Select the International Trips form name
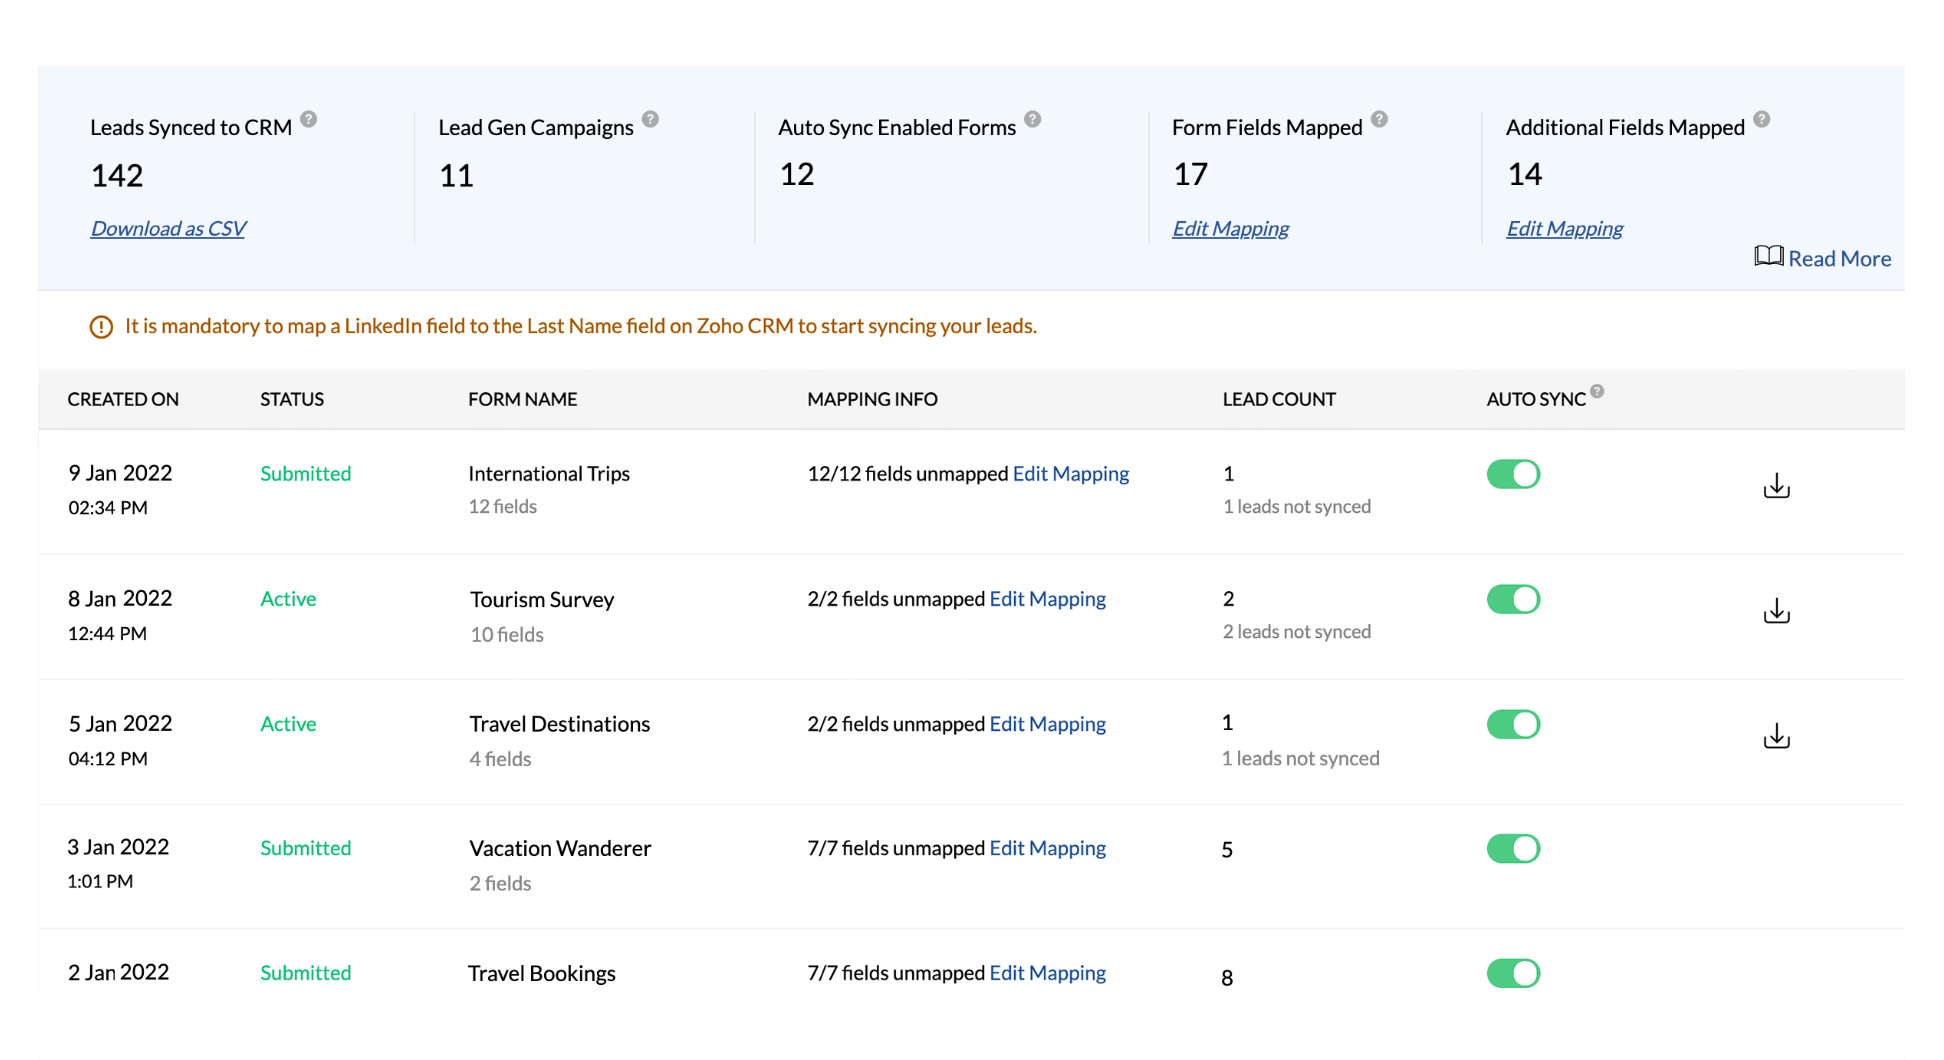 click(x=549, y=473)
